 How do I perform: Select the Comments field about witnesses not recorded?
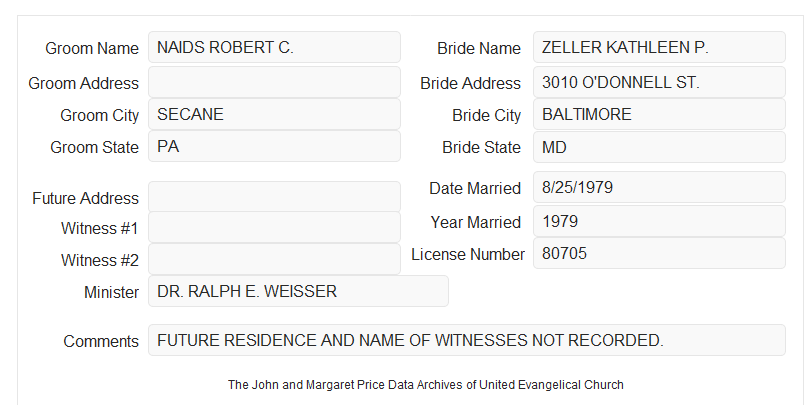point(467,340)
